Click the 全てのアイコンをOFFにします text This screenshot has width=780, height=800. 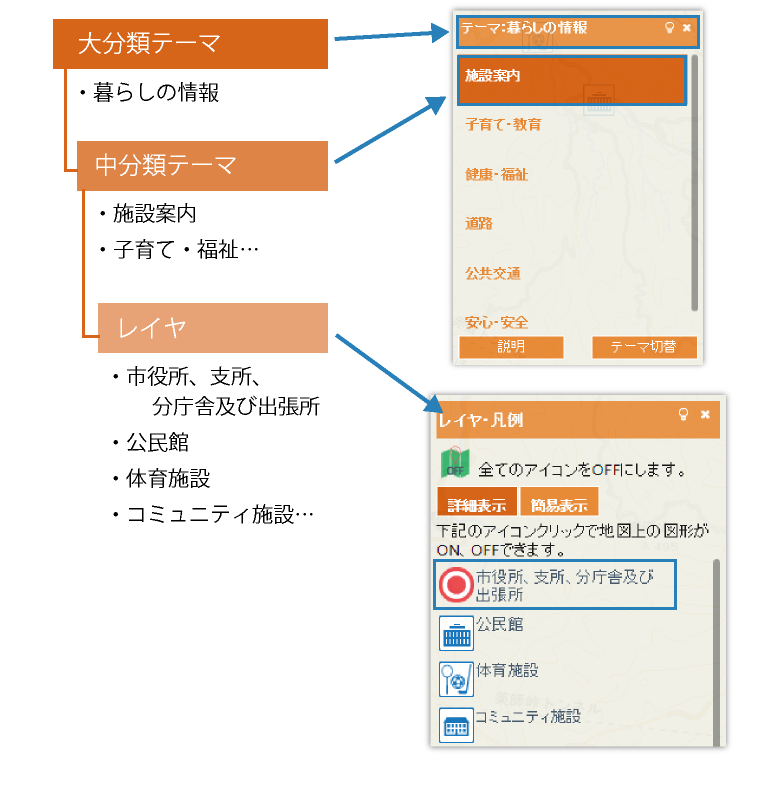(x=583, y=469)
